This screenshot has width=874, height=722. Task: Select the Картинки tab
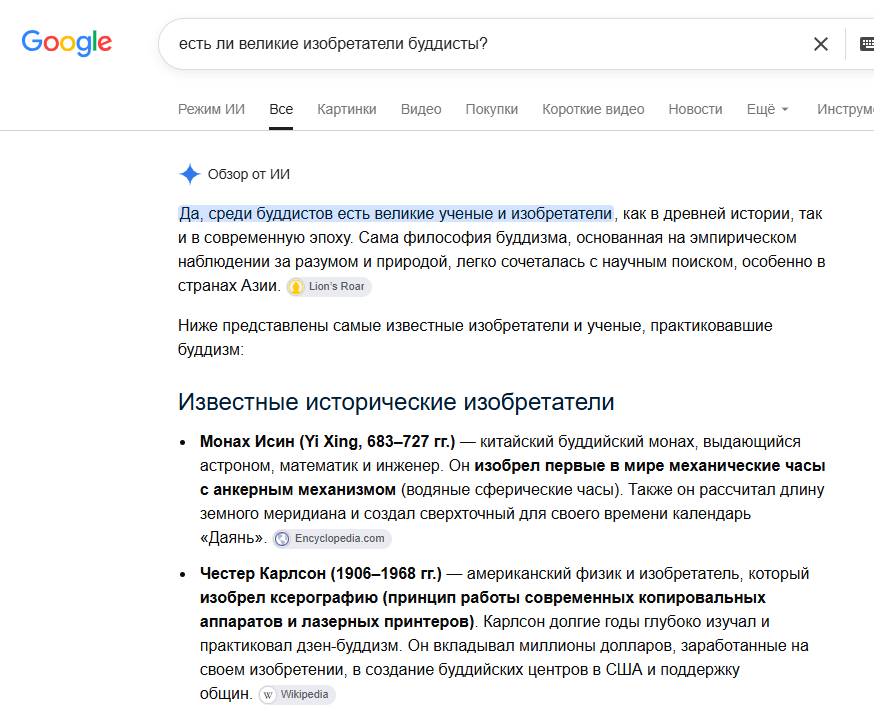(347, 109)
